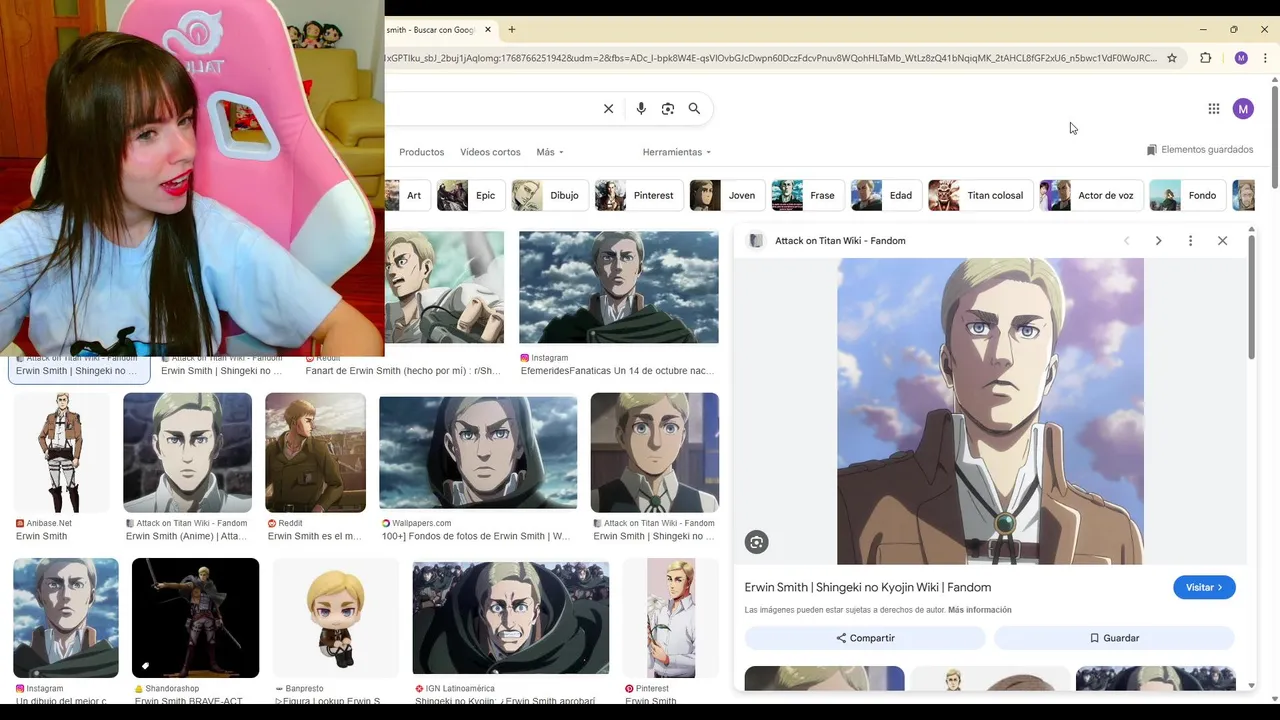Open Chrome three-dot menu
Image resolution: width=1280 pixels, height=720 pixels.
[x=1265, y=58]
